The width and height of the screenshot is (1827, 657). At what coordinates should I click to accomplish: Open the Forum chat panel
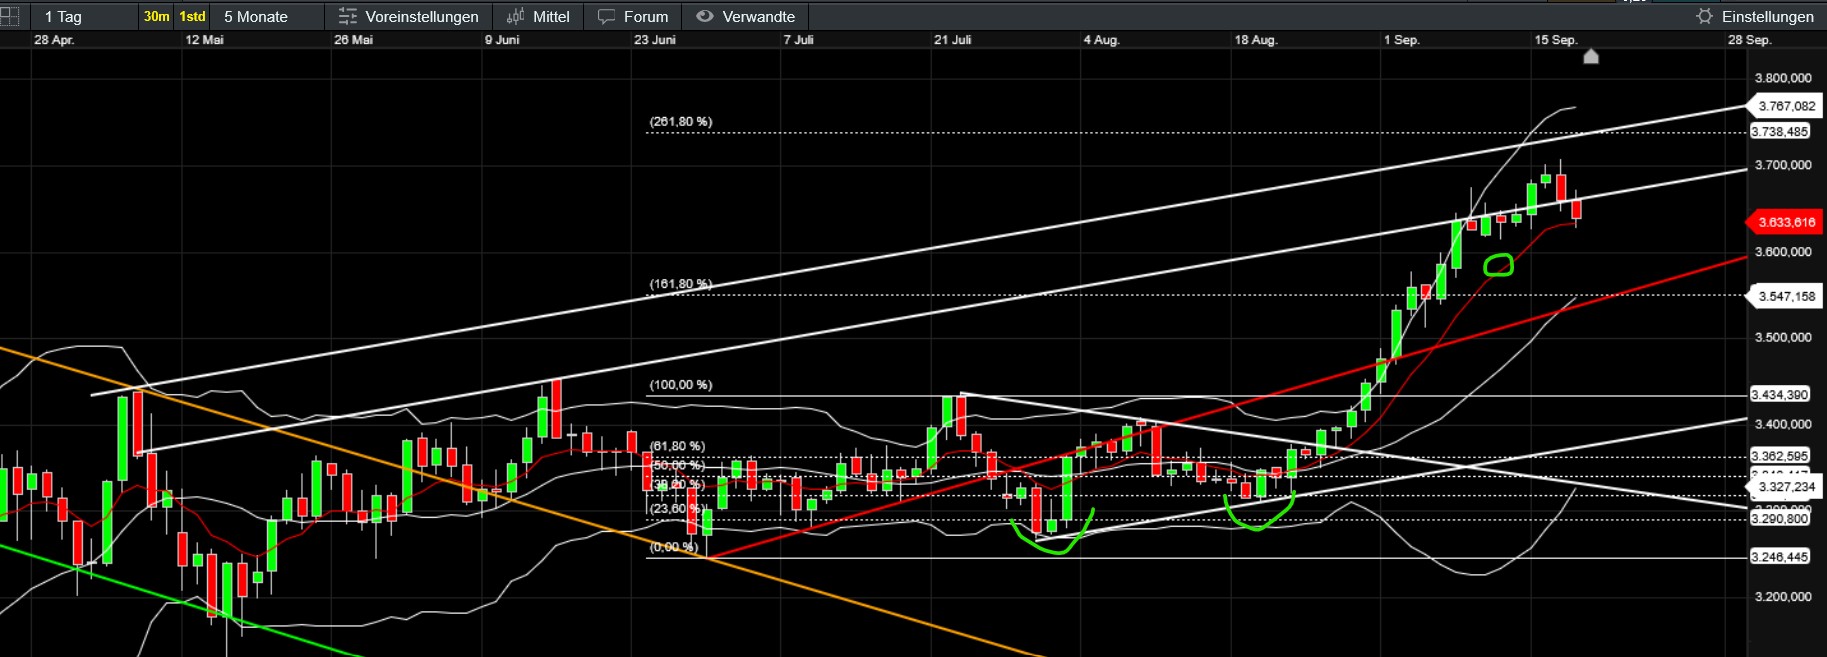[x=633, y=17]
